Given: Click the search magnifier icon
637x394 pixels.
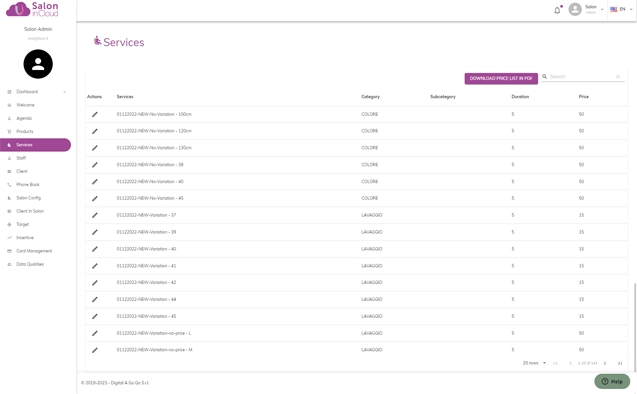Looking at the screenshot, I should pyautogui.click(x=544, y=76).
